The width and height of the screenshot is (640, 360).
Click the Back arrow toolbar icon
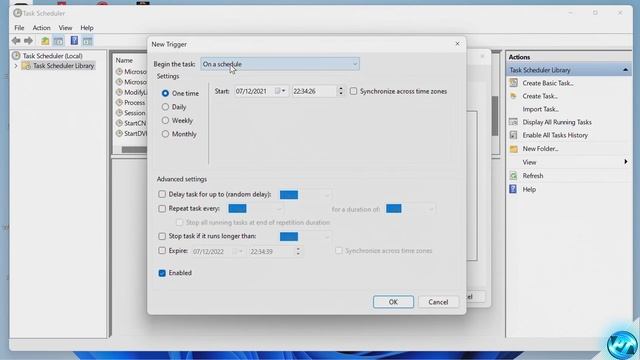(16, 40)
